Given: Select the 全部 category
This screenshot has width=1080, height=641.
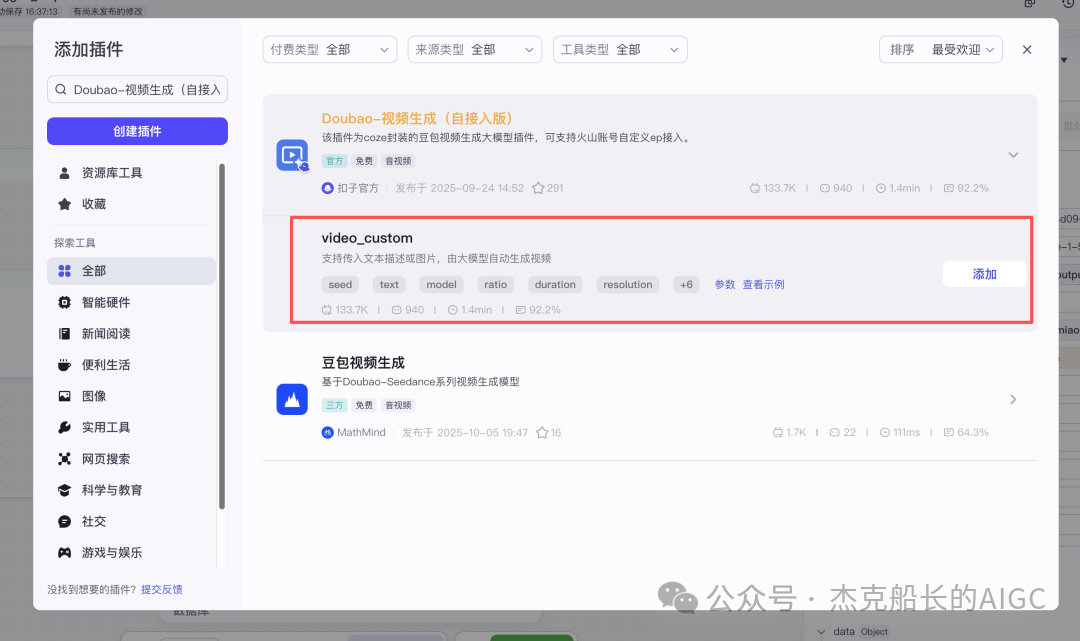Looking at the screenshot, I should click(132, 271).
